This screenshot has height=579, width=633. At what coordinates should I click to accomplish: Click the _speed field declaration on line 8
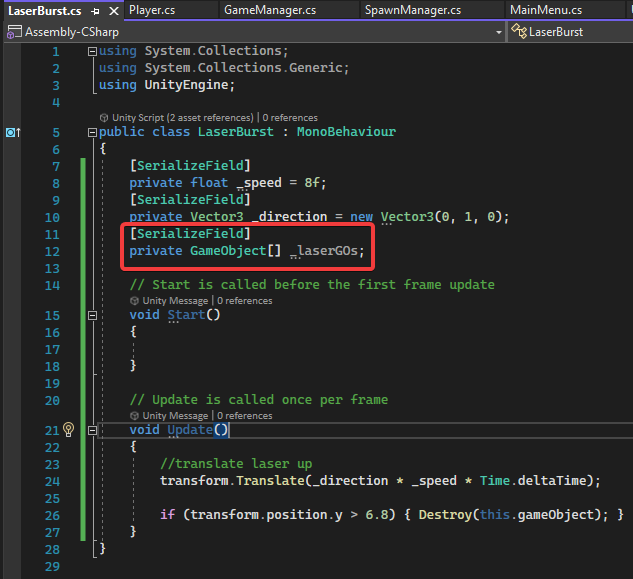259,183
